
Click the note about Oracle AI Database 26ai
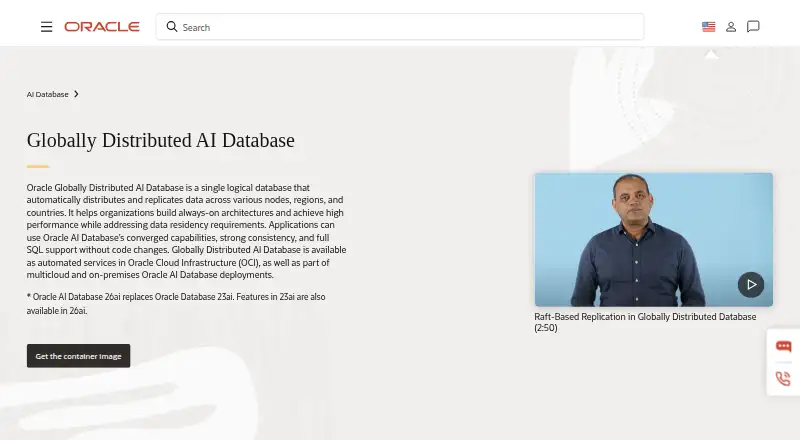coord(176,304)
